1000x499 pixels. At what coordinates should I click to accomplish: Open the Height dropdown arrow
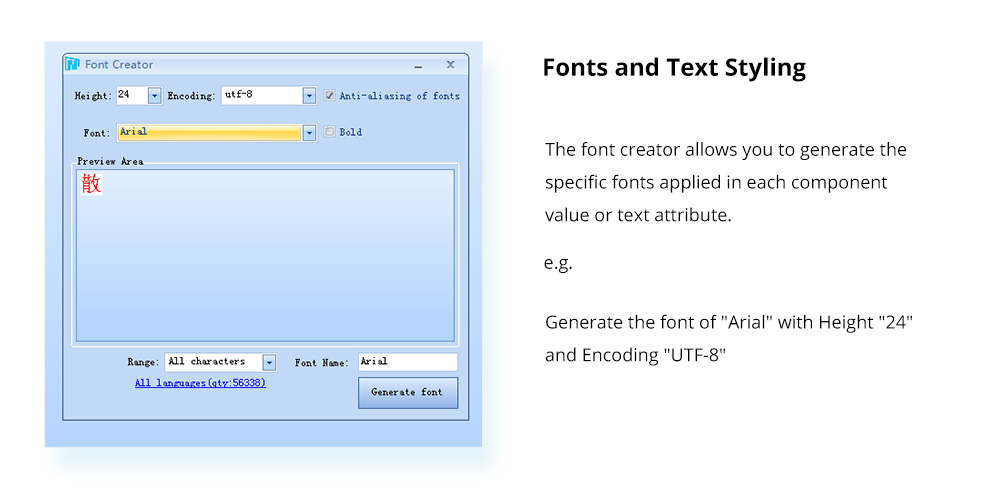coord(154,96)
